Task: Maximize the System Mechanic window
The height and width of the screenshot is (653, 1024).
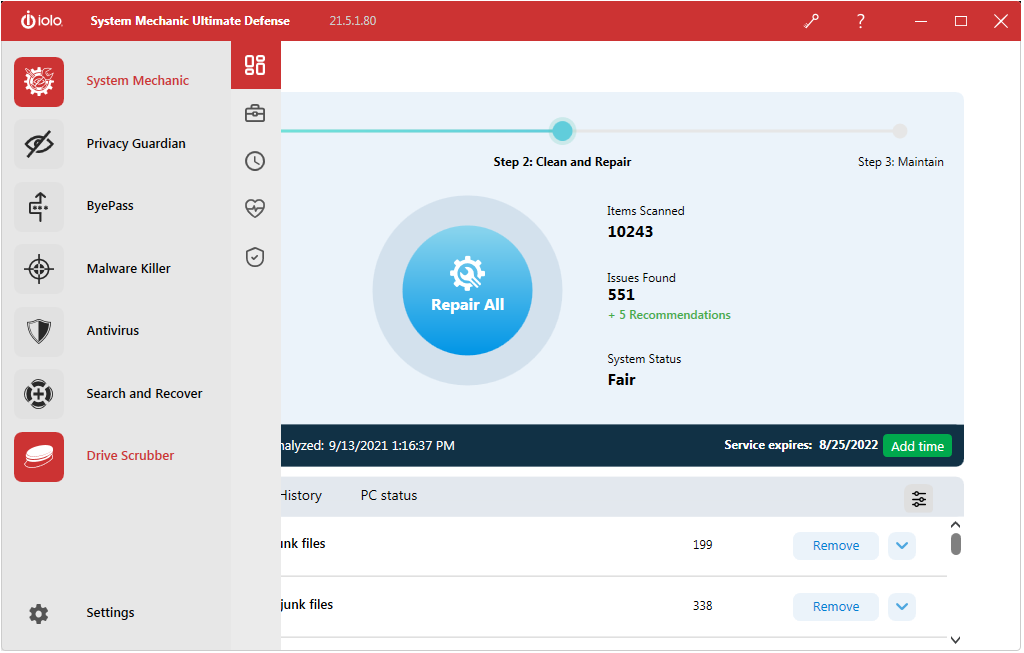Action: pyautogui.click(x=960, y=21)
